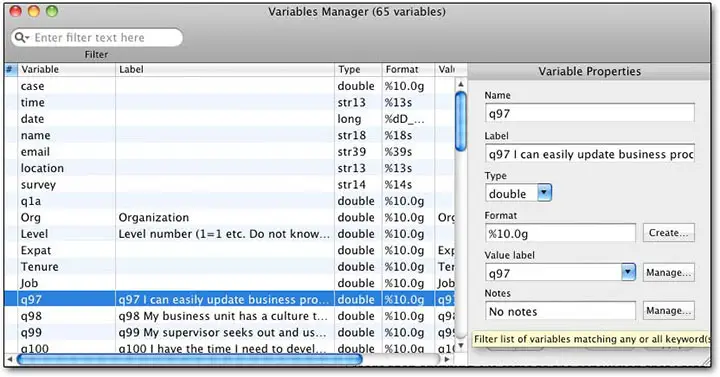The image size is (720, 377).
Task: Click the horizontal scrollbar right arrow
Action: [x=447, y=359]
